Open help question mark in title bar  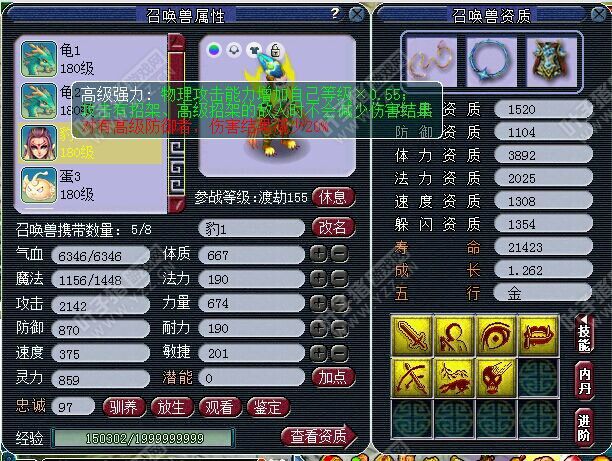(335, 14)
